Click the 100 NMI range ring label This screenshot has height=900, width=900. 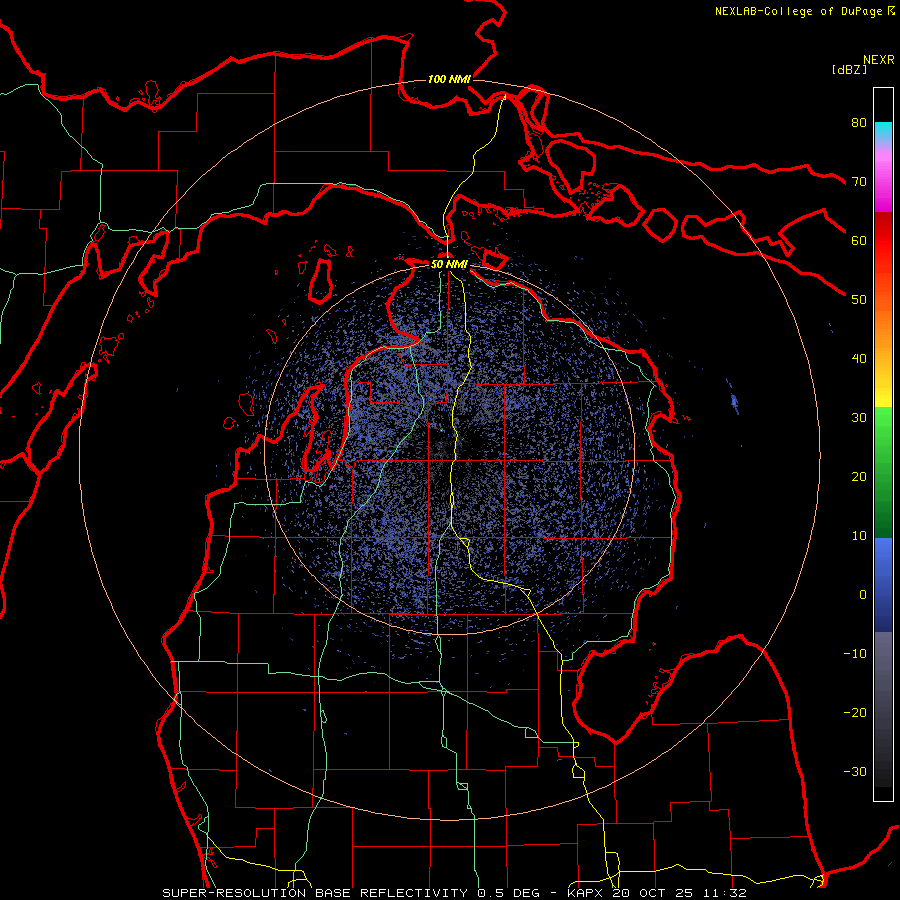(449, 79)
